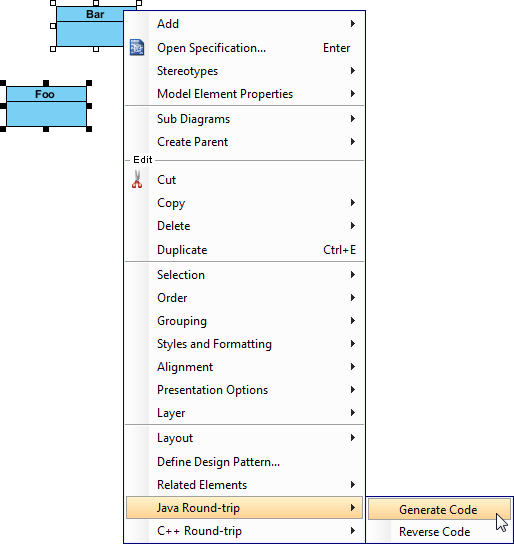The height and width of the screenshot is (544, 514).
Task: Select the Java Round-trip menu item
Action: [x=244, y=508]
